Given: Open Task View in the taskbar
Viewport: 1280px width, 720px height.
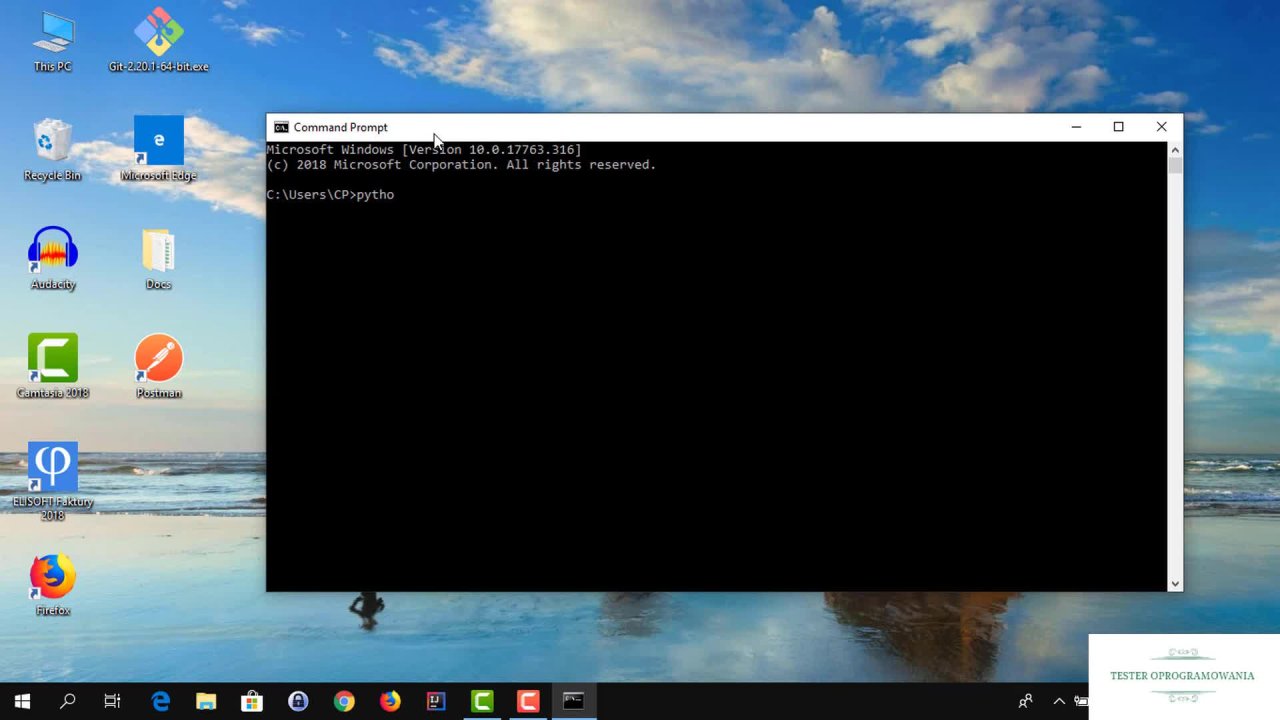Looking at the screenshot, I should point(112,701).
